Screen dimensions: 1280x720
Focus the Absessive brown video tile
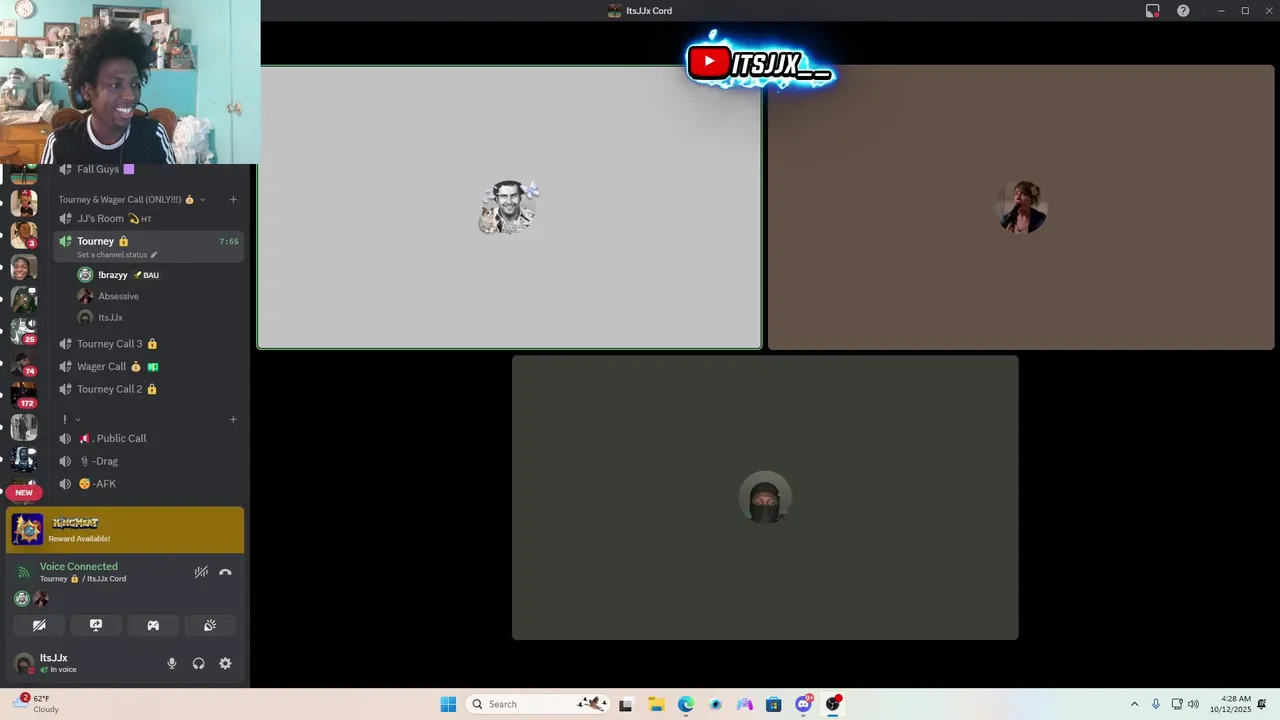1021,207
